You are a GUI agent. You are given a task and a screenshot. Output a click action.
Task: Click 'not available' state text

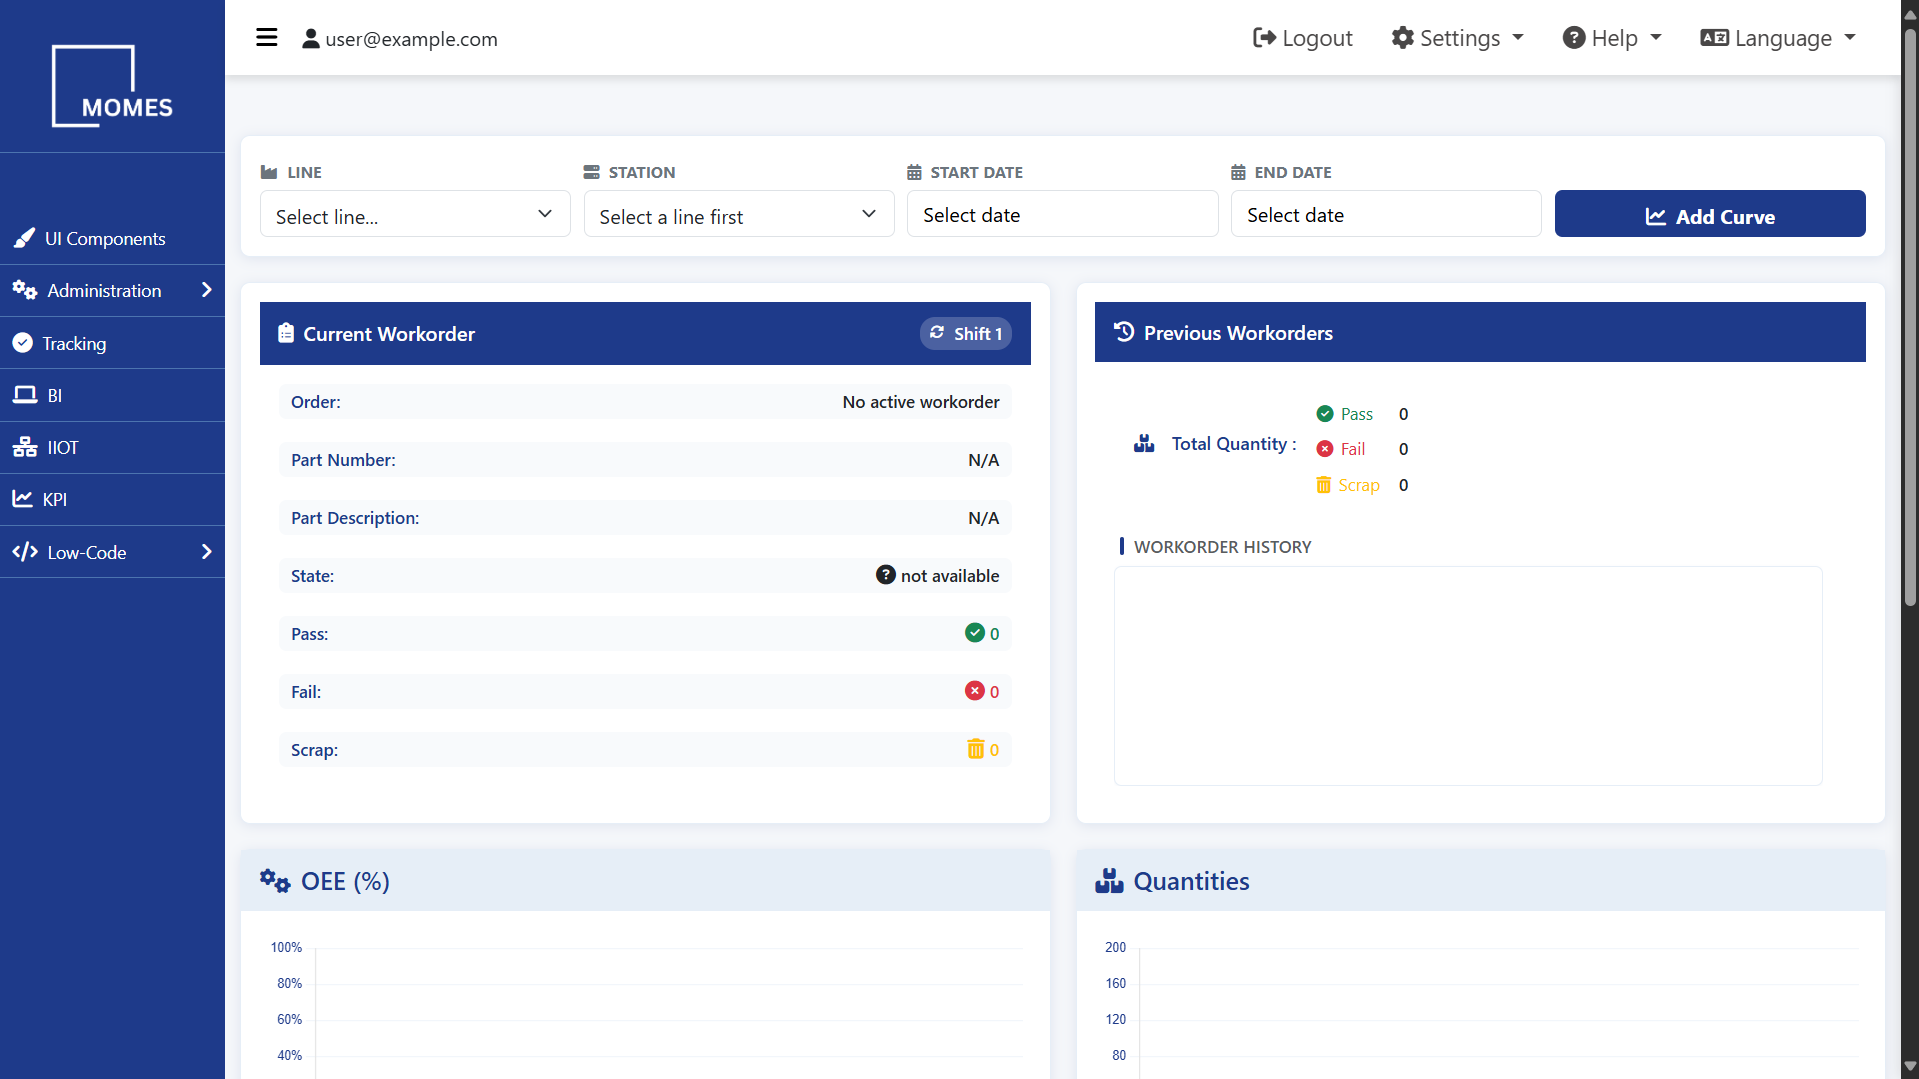[x=950, y=575]
